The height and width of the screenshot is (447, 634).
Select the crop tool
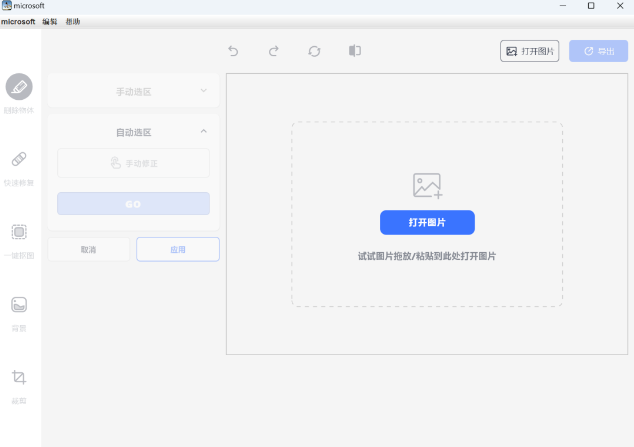click(x=19, y=378)
